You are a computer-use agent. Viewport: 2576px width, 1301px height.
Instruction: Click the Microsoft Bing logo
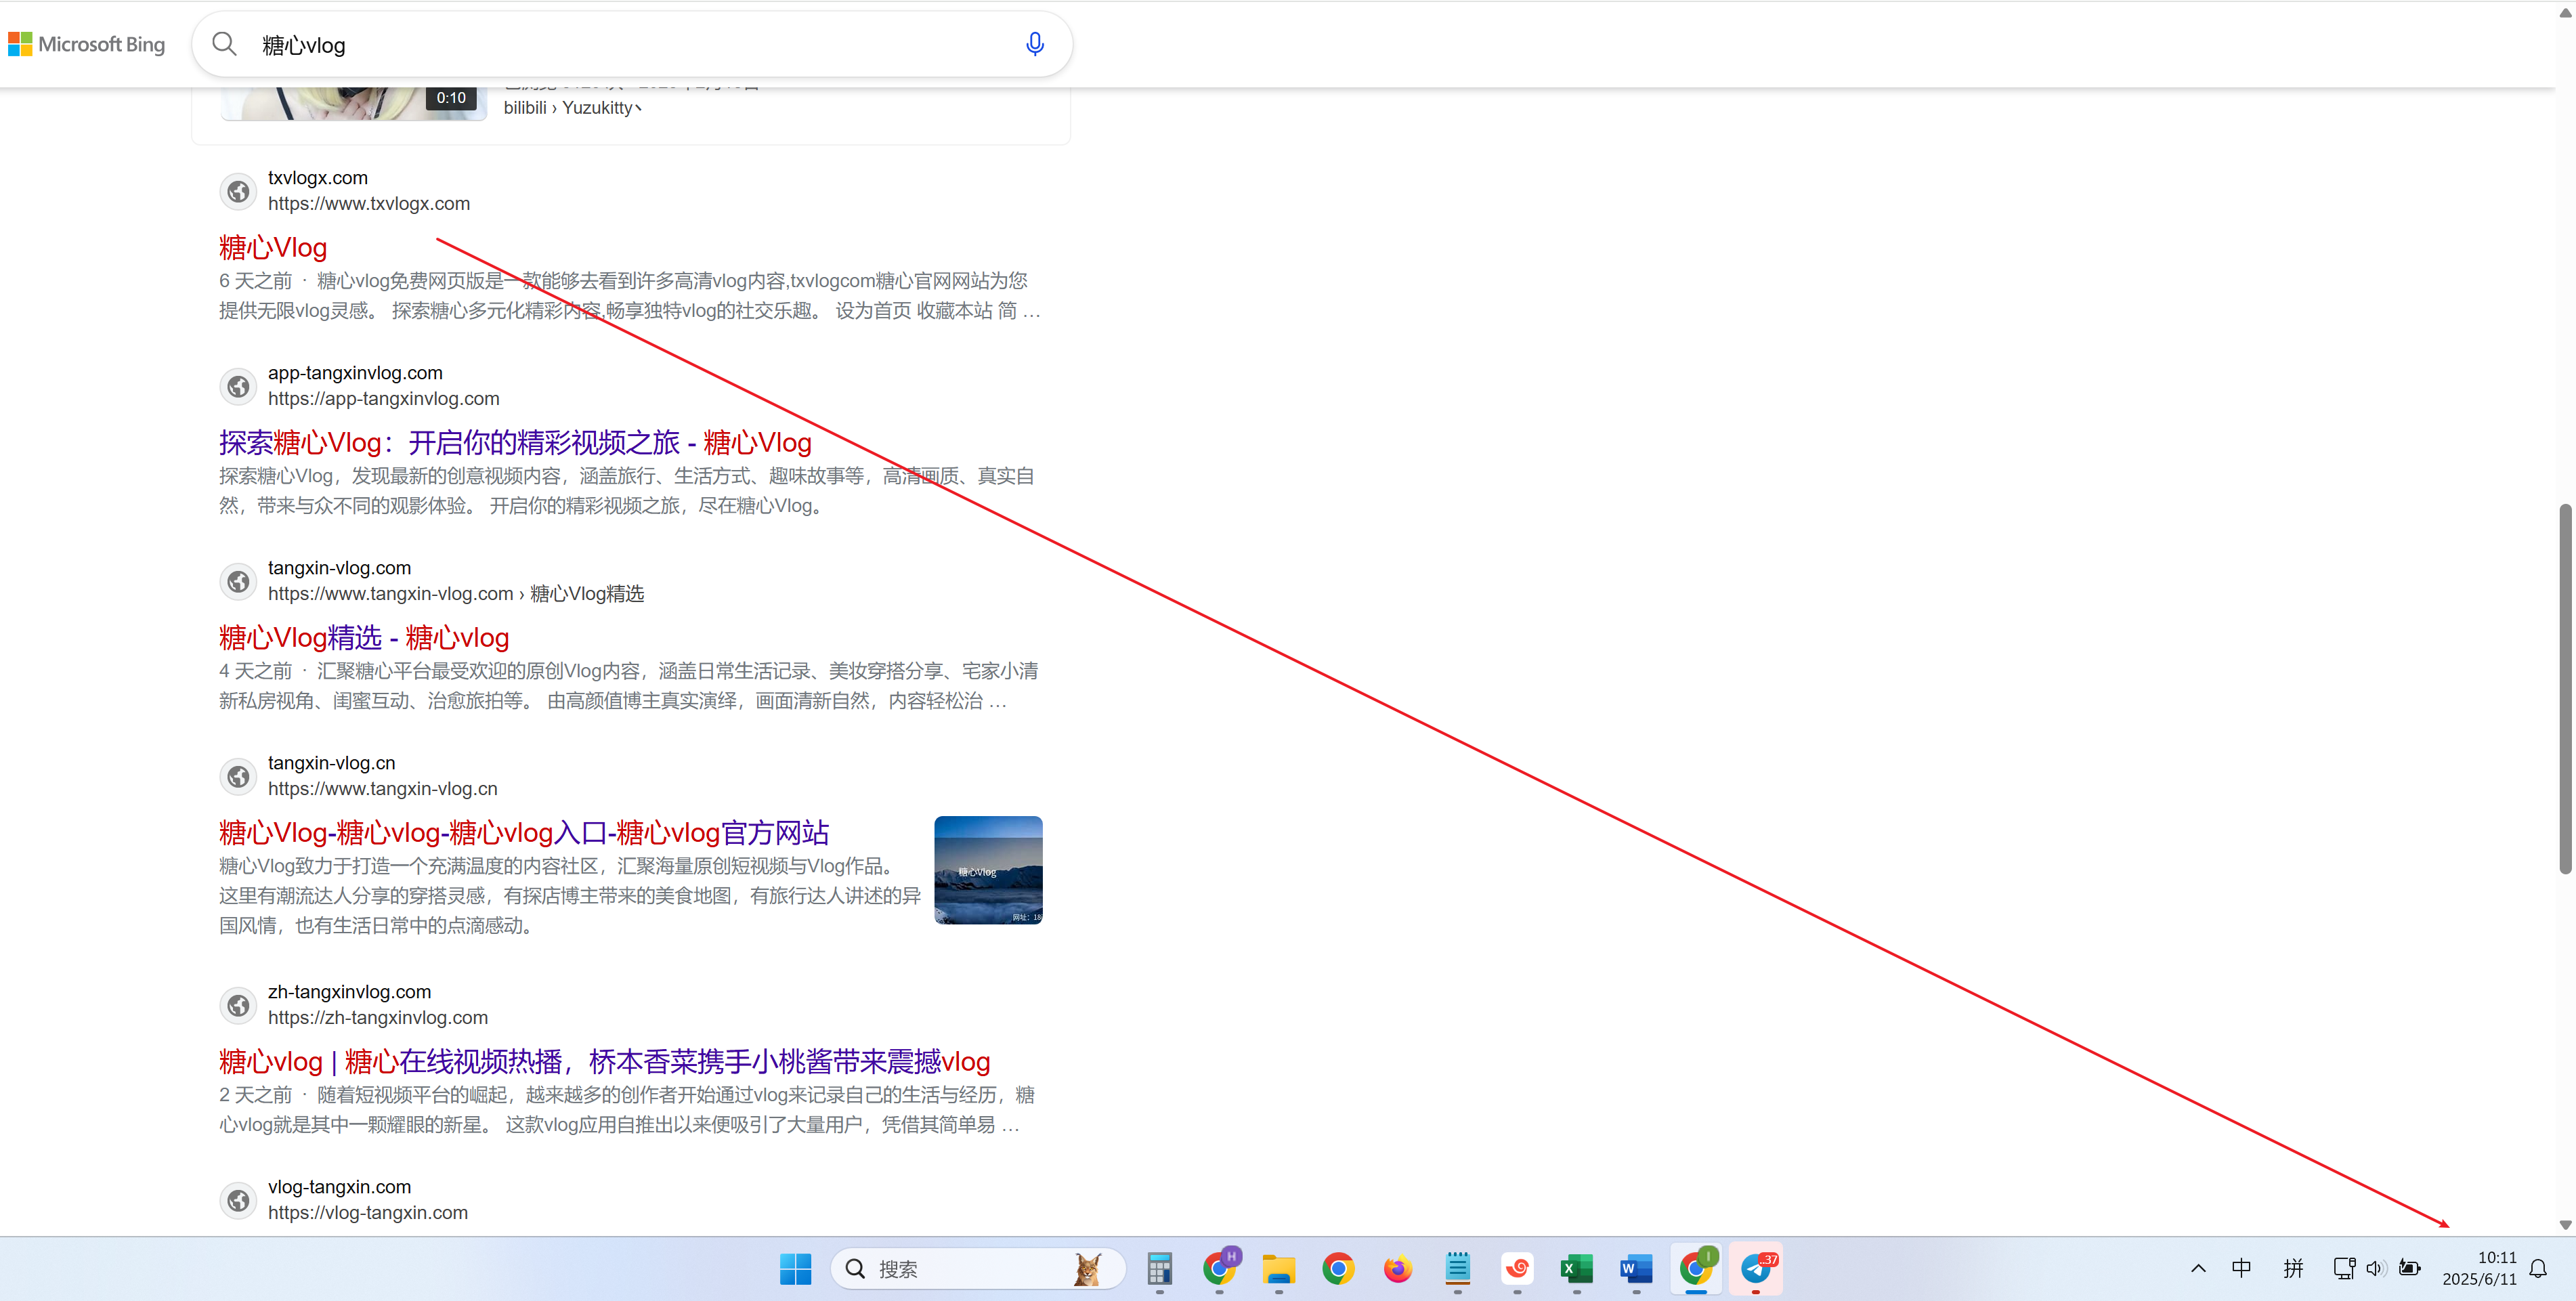click(87, 44)
